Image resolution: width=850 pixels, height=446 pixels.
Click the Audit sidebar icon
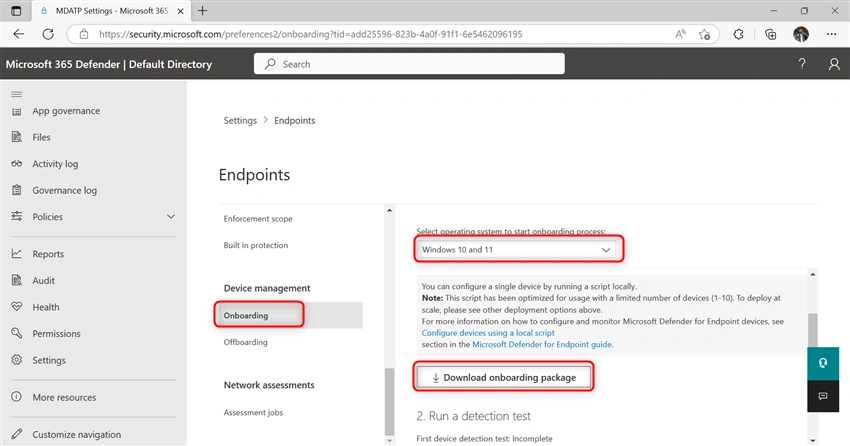tap(17, 280)
